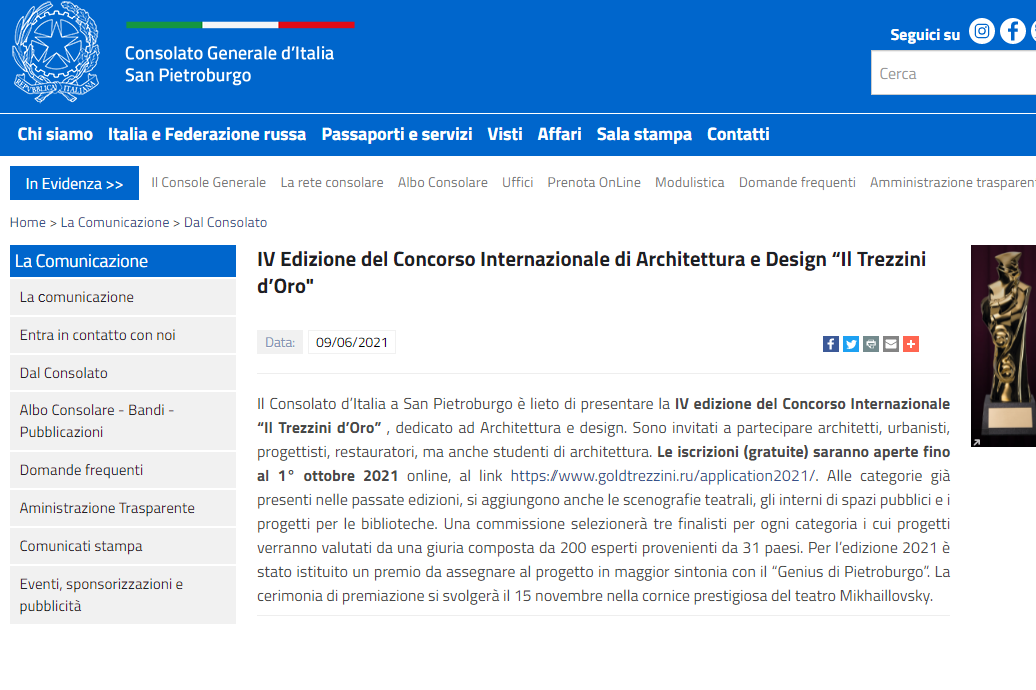Open Albo Consolare in the top bar
1036x690 pixels.
click(x=443, y=182)
